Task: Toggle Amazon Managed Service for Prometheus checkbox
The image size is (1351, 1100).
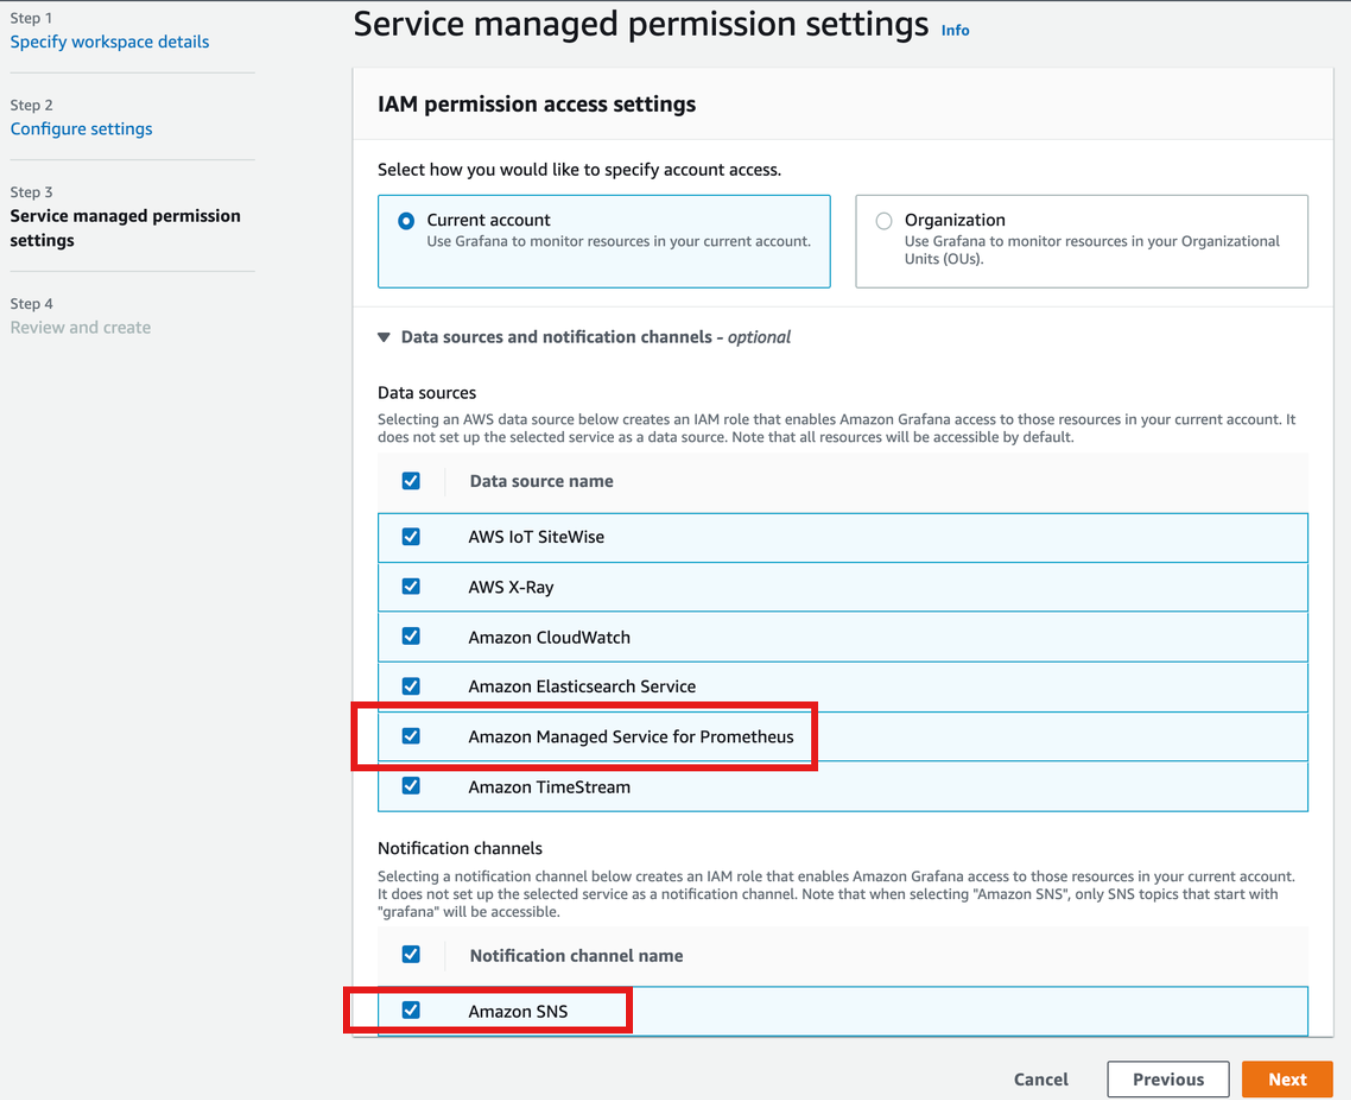Action: [411, 736]
